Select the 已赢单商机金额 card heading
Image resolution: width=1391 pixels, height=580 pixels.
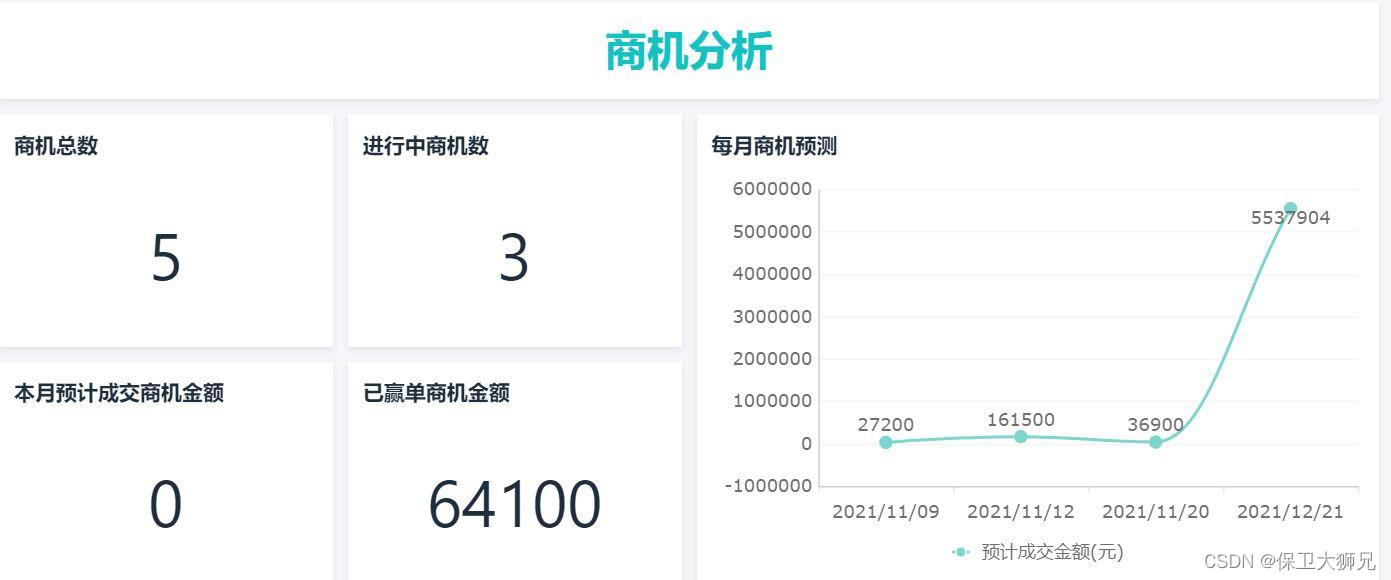pos(436,393)
